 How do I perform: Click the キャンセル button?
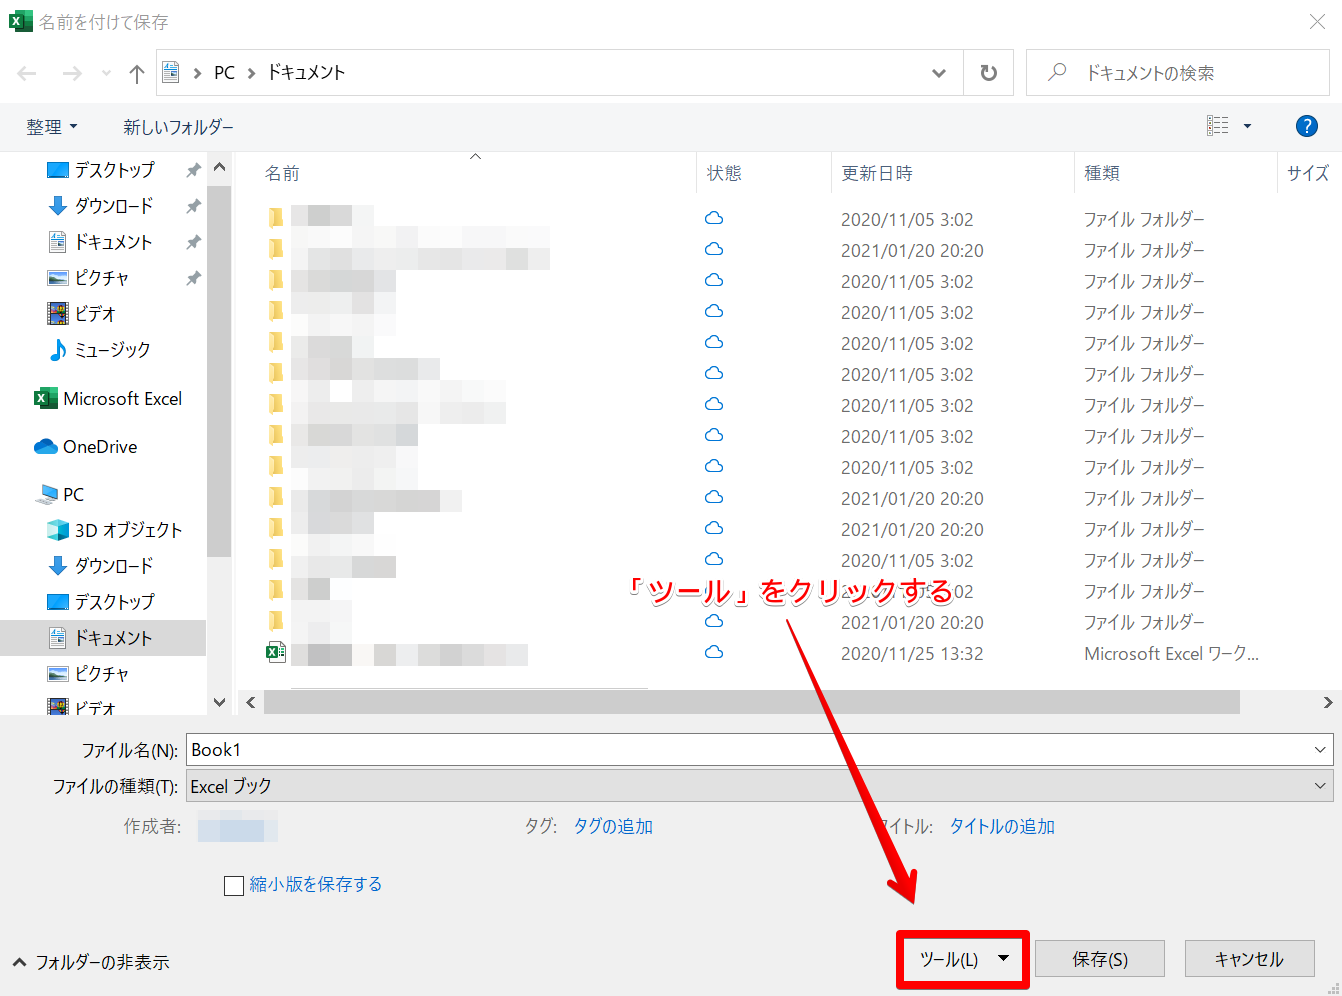tap(1248, 959)
